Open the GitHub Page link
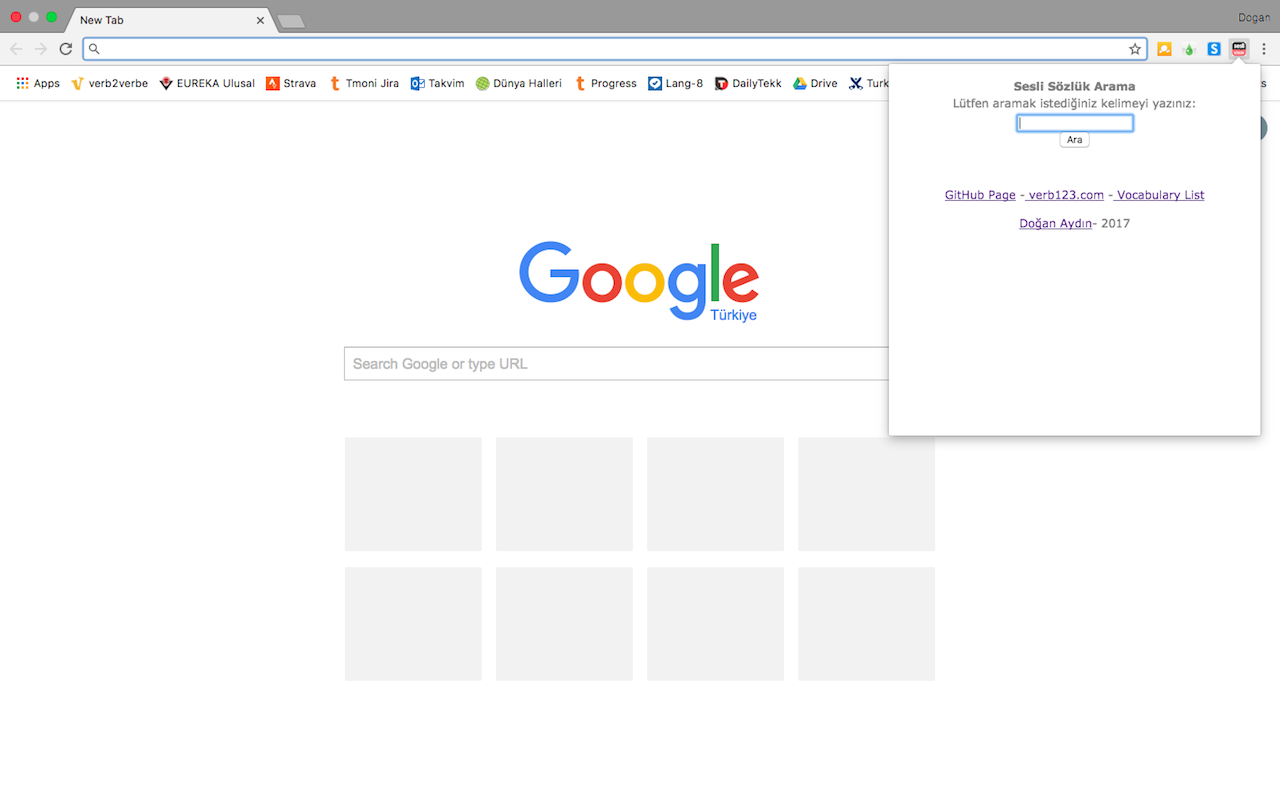The height and width of the screenshot is (800, 1280). (980, 195)
